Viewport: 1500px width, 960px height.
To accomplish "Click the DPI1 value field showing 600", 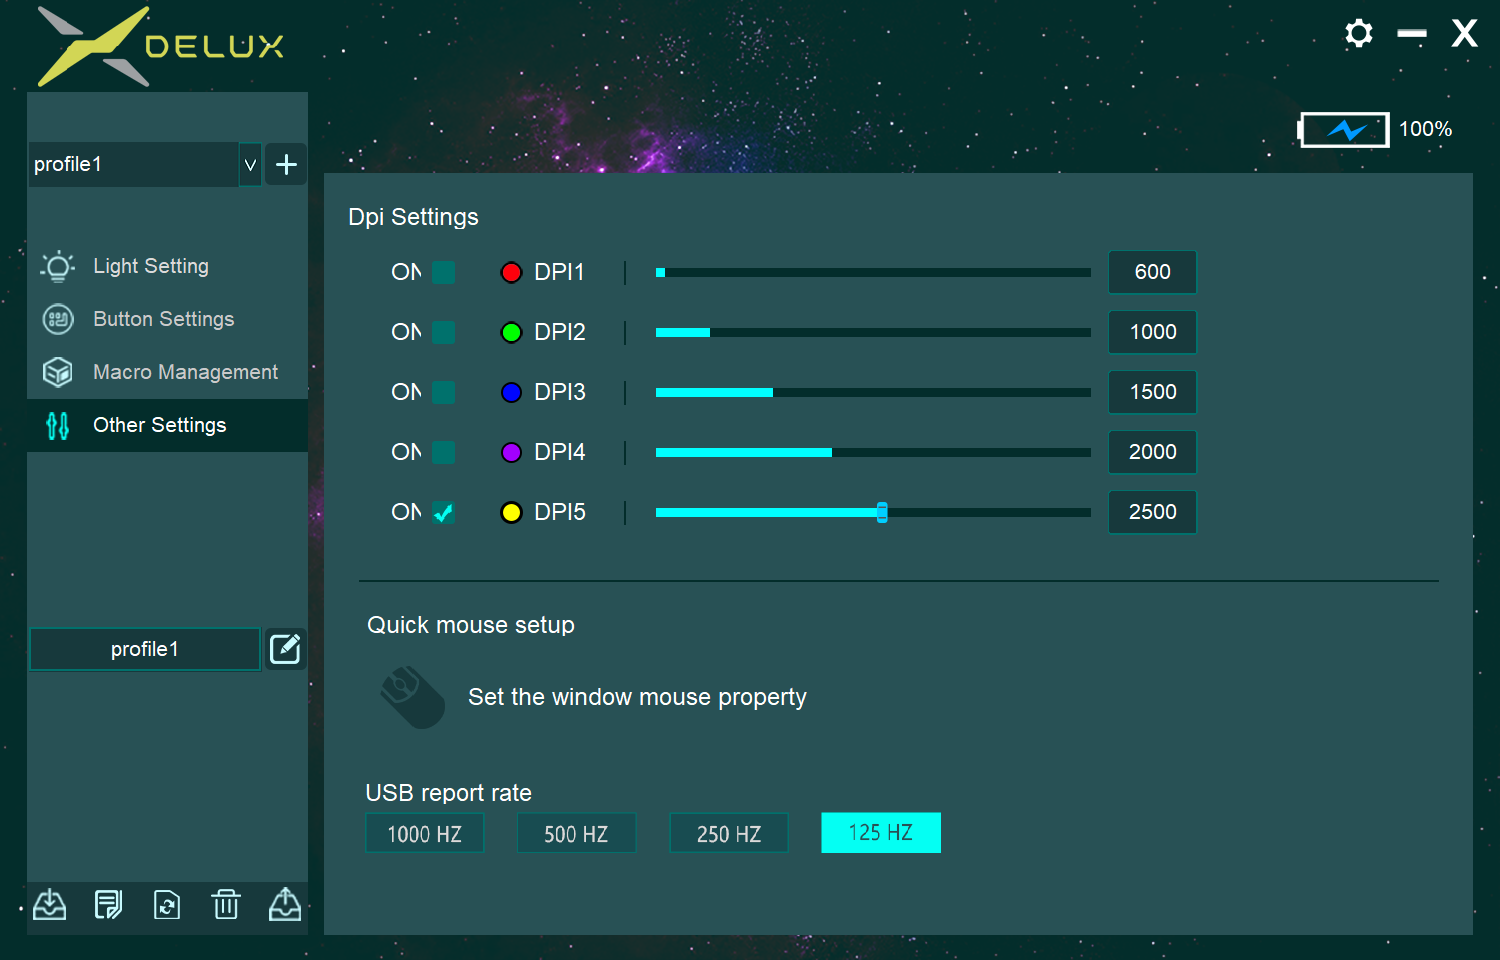I will tap(1152, 272).
